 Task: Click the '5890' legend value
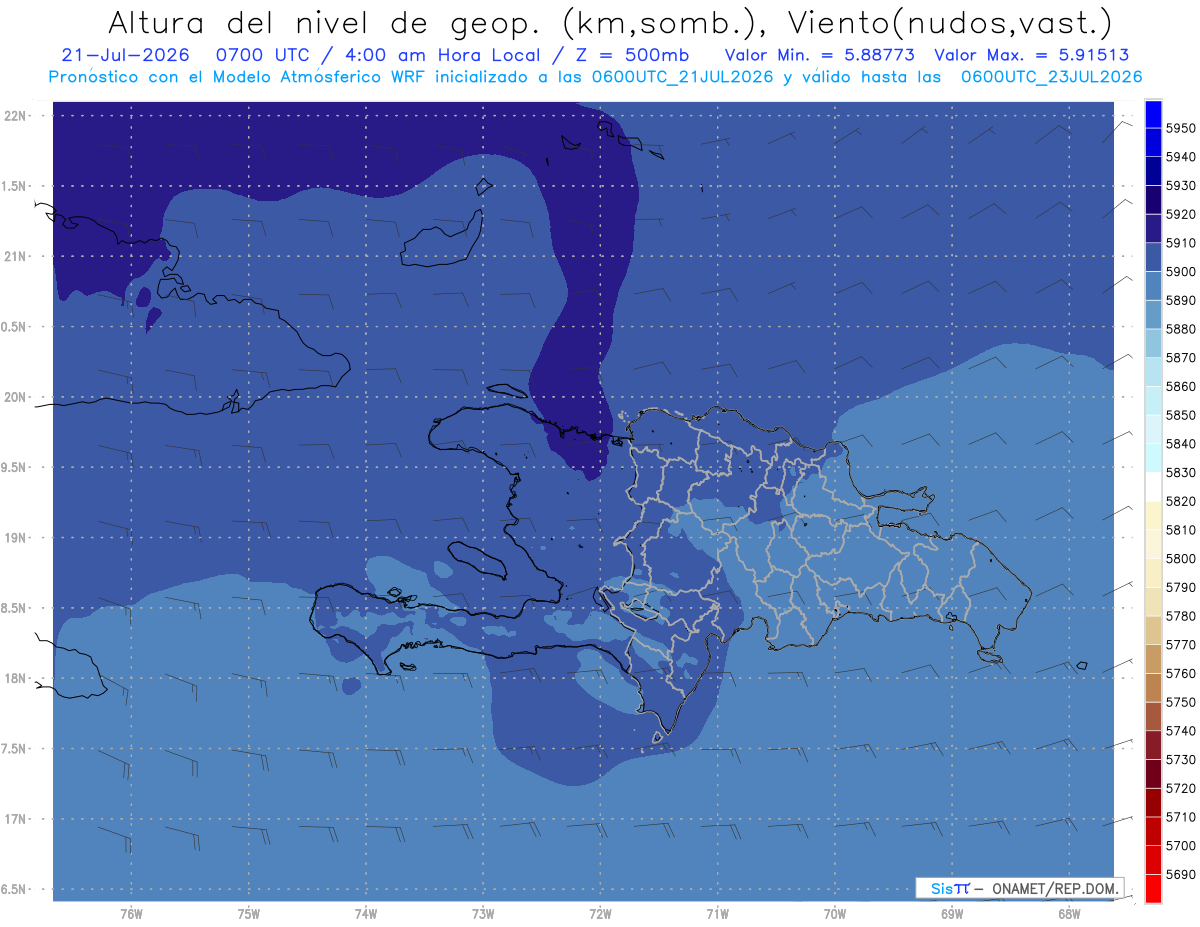(1181, 301)
